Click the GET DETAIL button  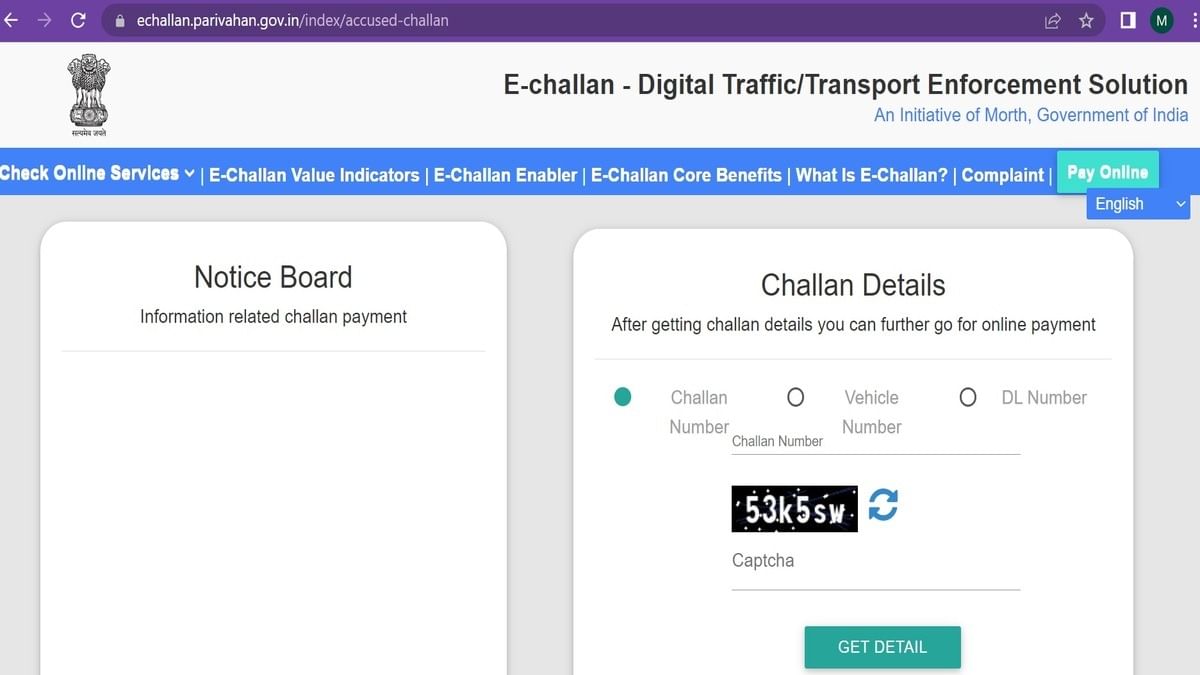(882, 647)
